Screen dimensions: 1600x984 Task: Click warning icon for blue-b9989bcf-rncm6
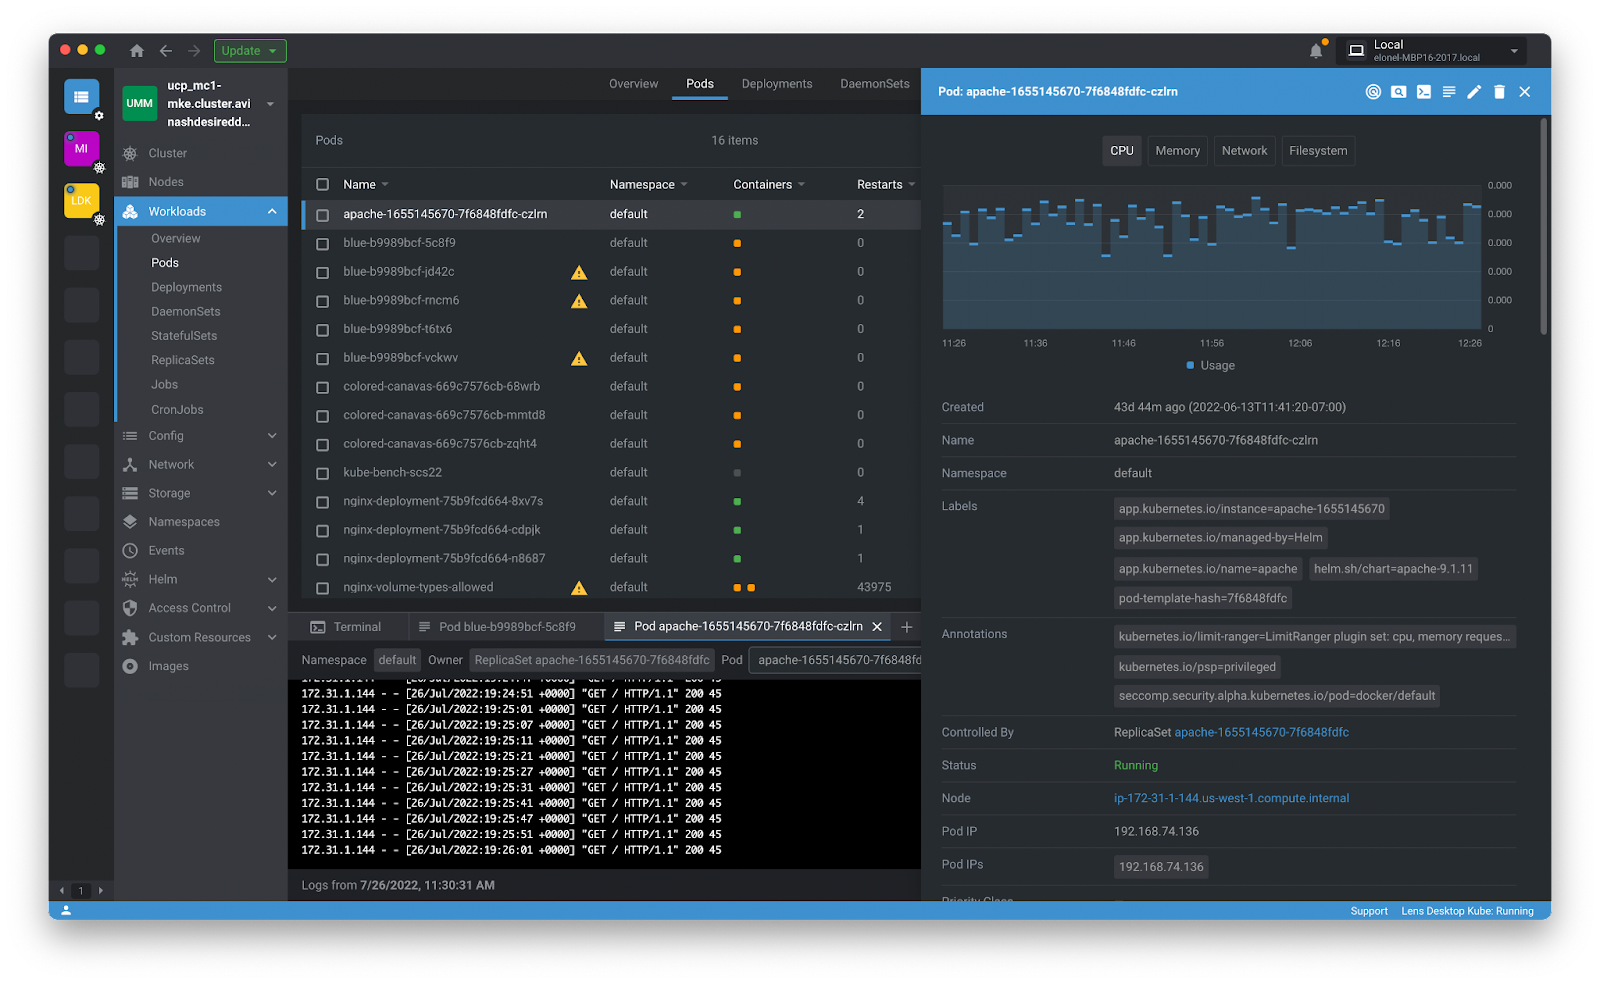coord(579,301)
